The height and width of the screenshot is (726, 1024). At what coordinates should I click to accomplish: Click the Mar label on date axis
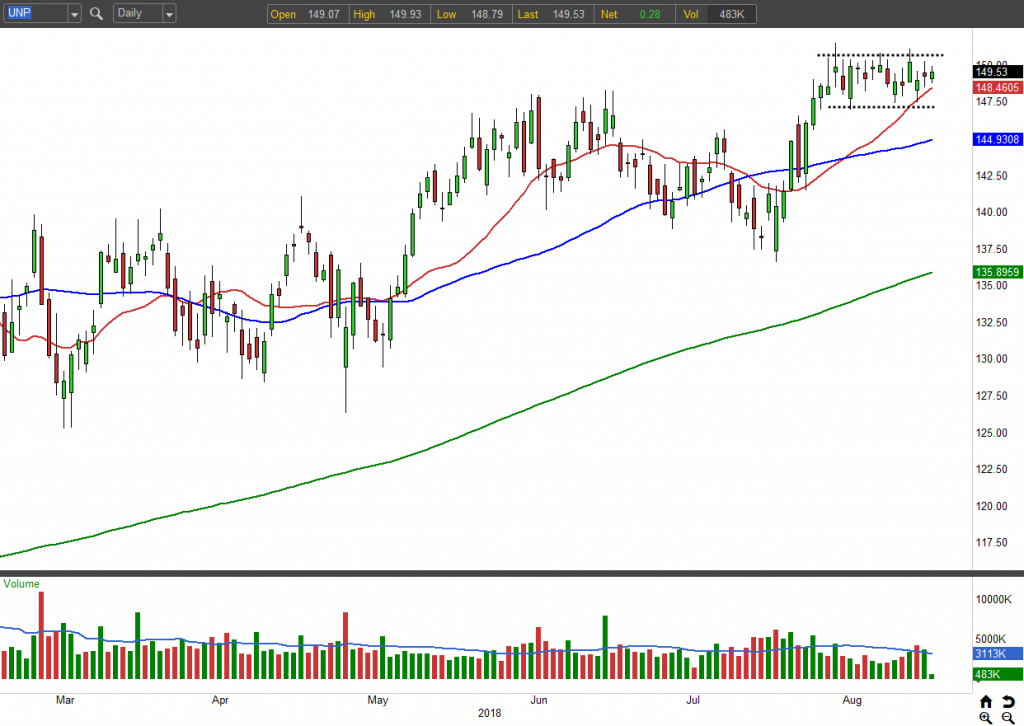[65, 700]
